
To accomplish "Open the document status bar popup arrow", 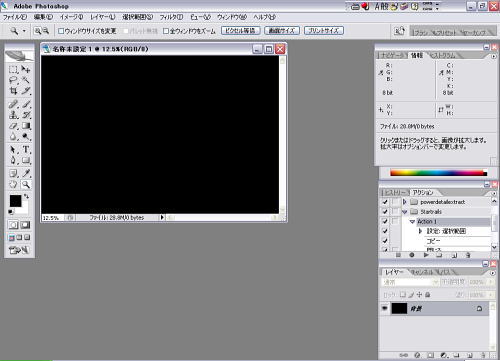I will (162, 217).
